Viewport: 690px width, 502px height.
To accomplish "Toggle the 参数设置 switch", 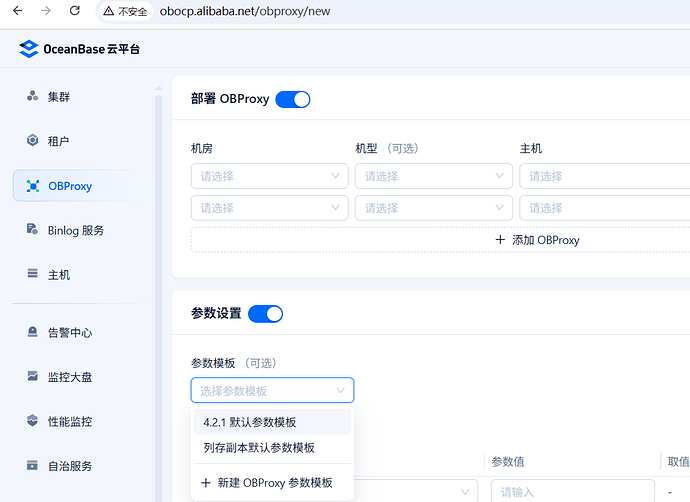I will tap(265, 314).
